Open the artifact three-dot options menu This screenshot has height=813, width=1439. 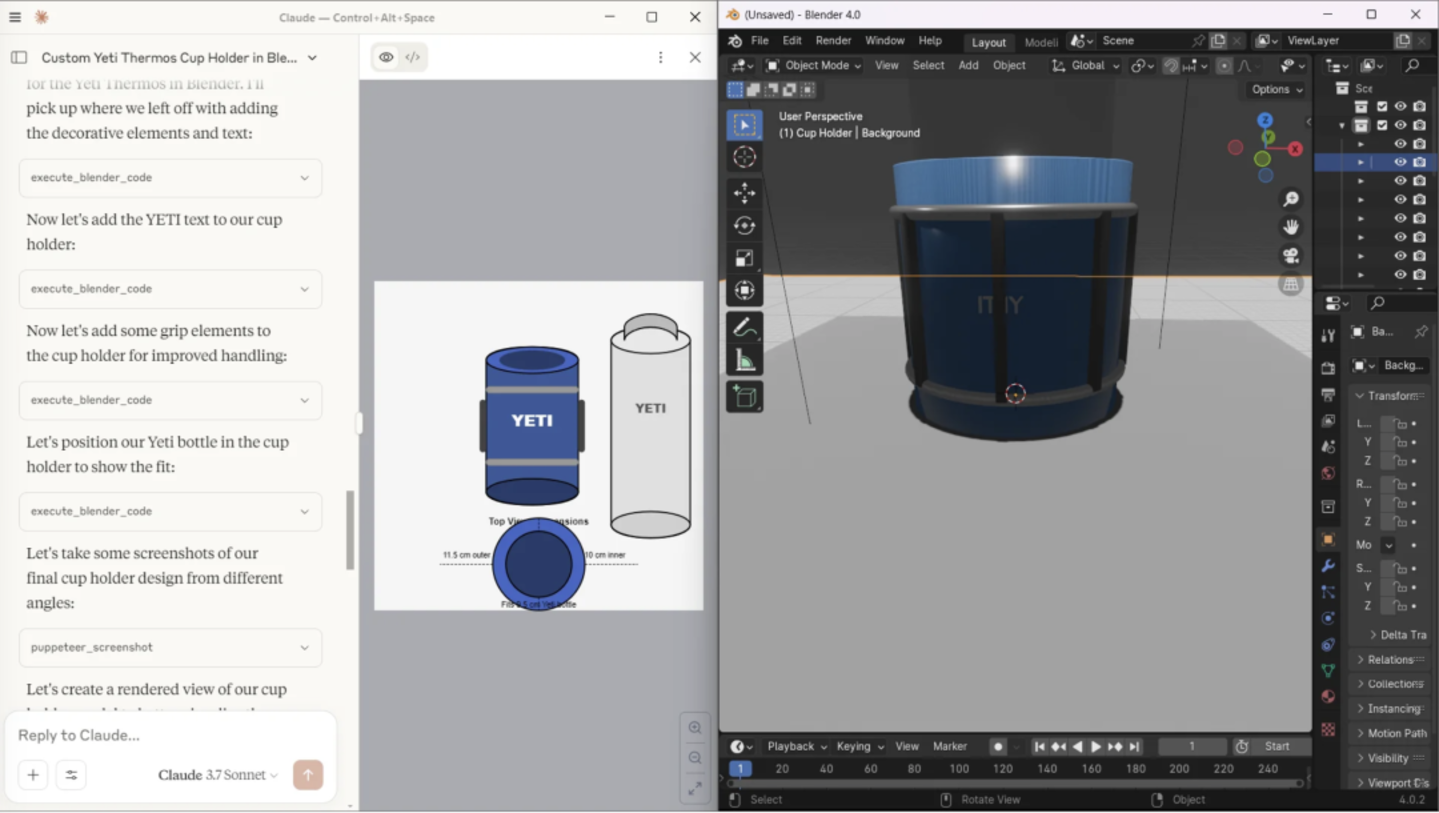[660, 58]
